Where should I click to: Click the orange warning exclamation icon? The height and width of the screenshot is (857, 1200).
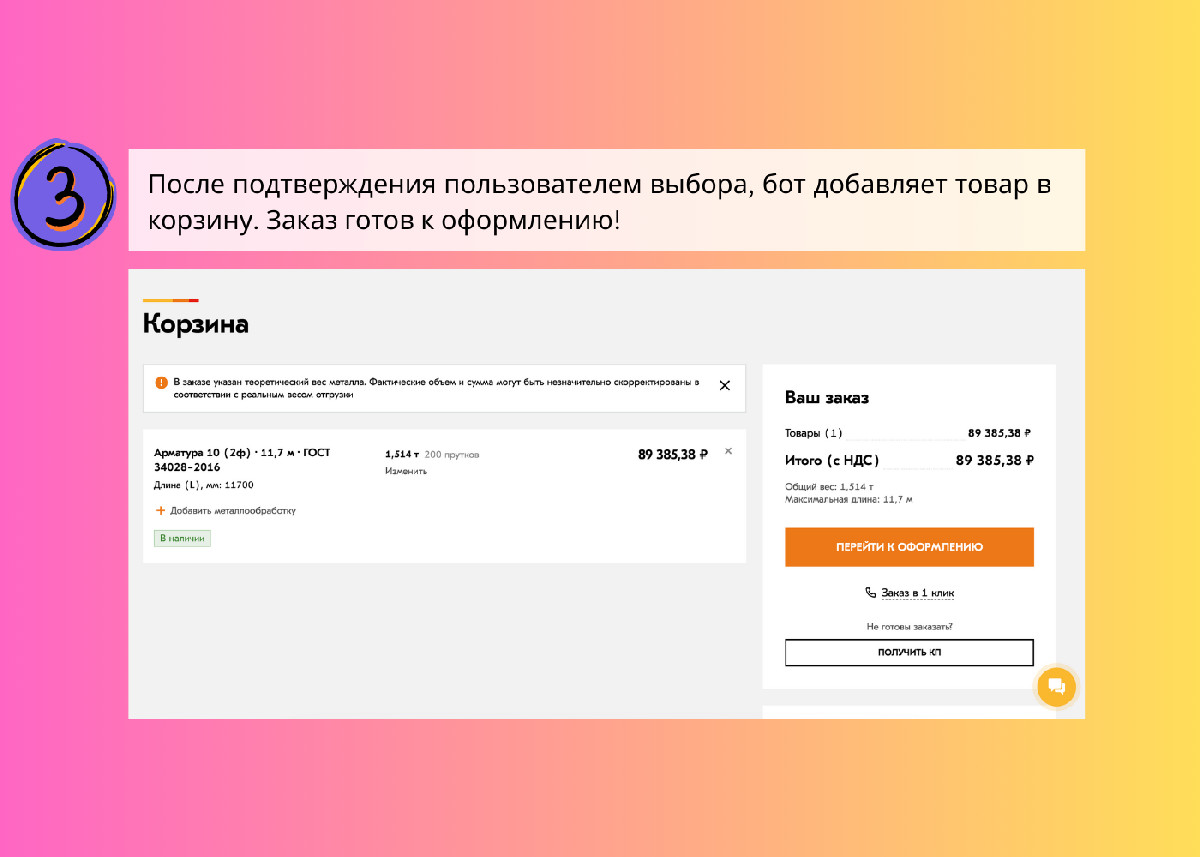click(161, 382)
